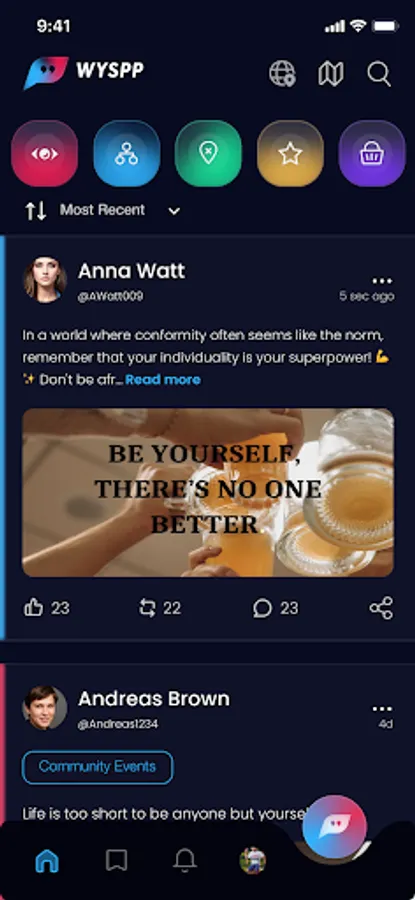Viewport: 415px width, 900px height.
Task: Repost Anna Watt's post
Action: (148, 608)
